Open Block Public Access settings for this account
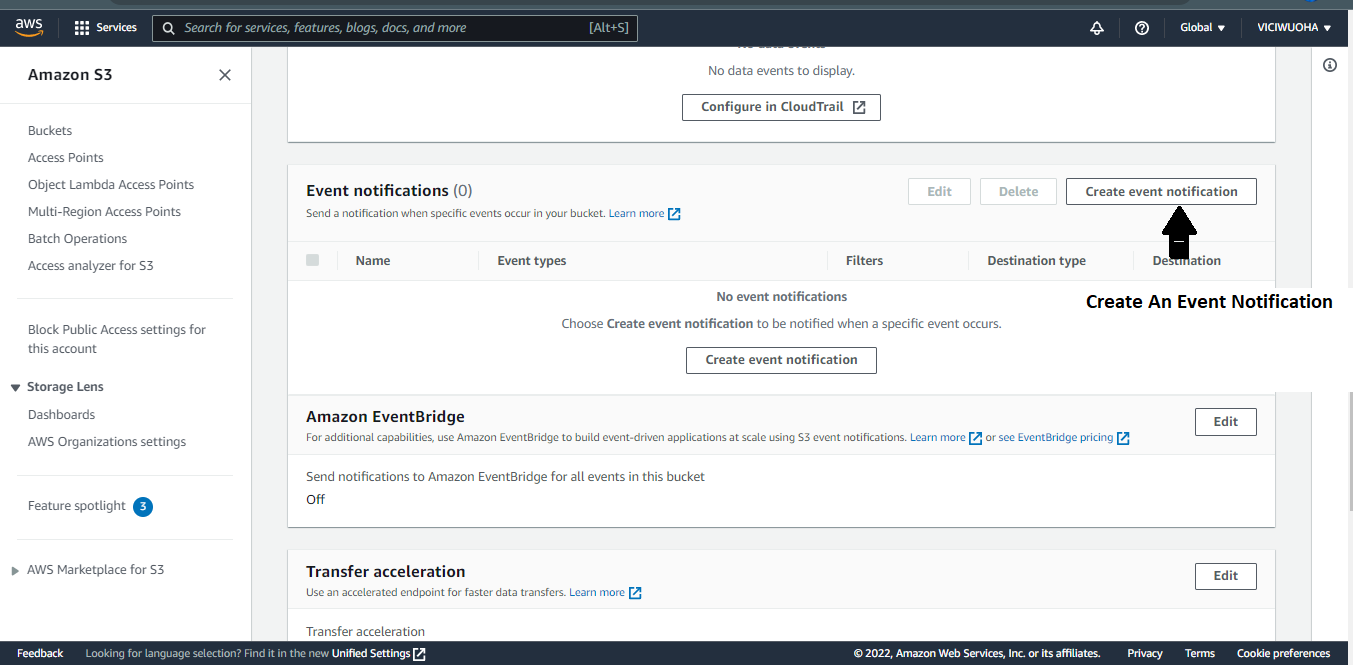The height and width of the screenshot is (665, 1353). [117, 339]
